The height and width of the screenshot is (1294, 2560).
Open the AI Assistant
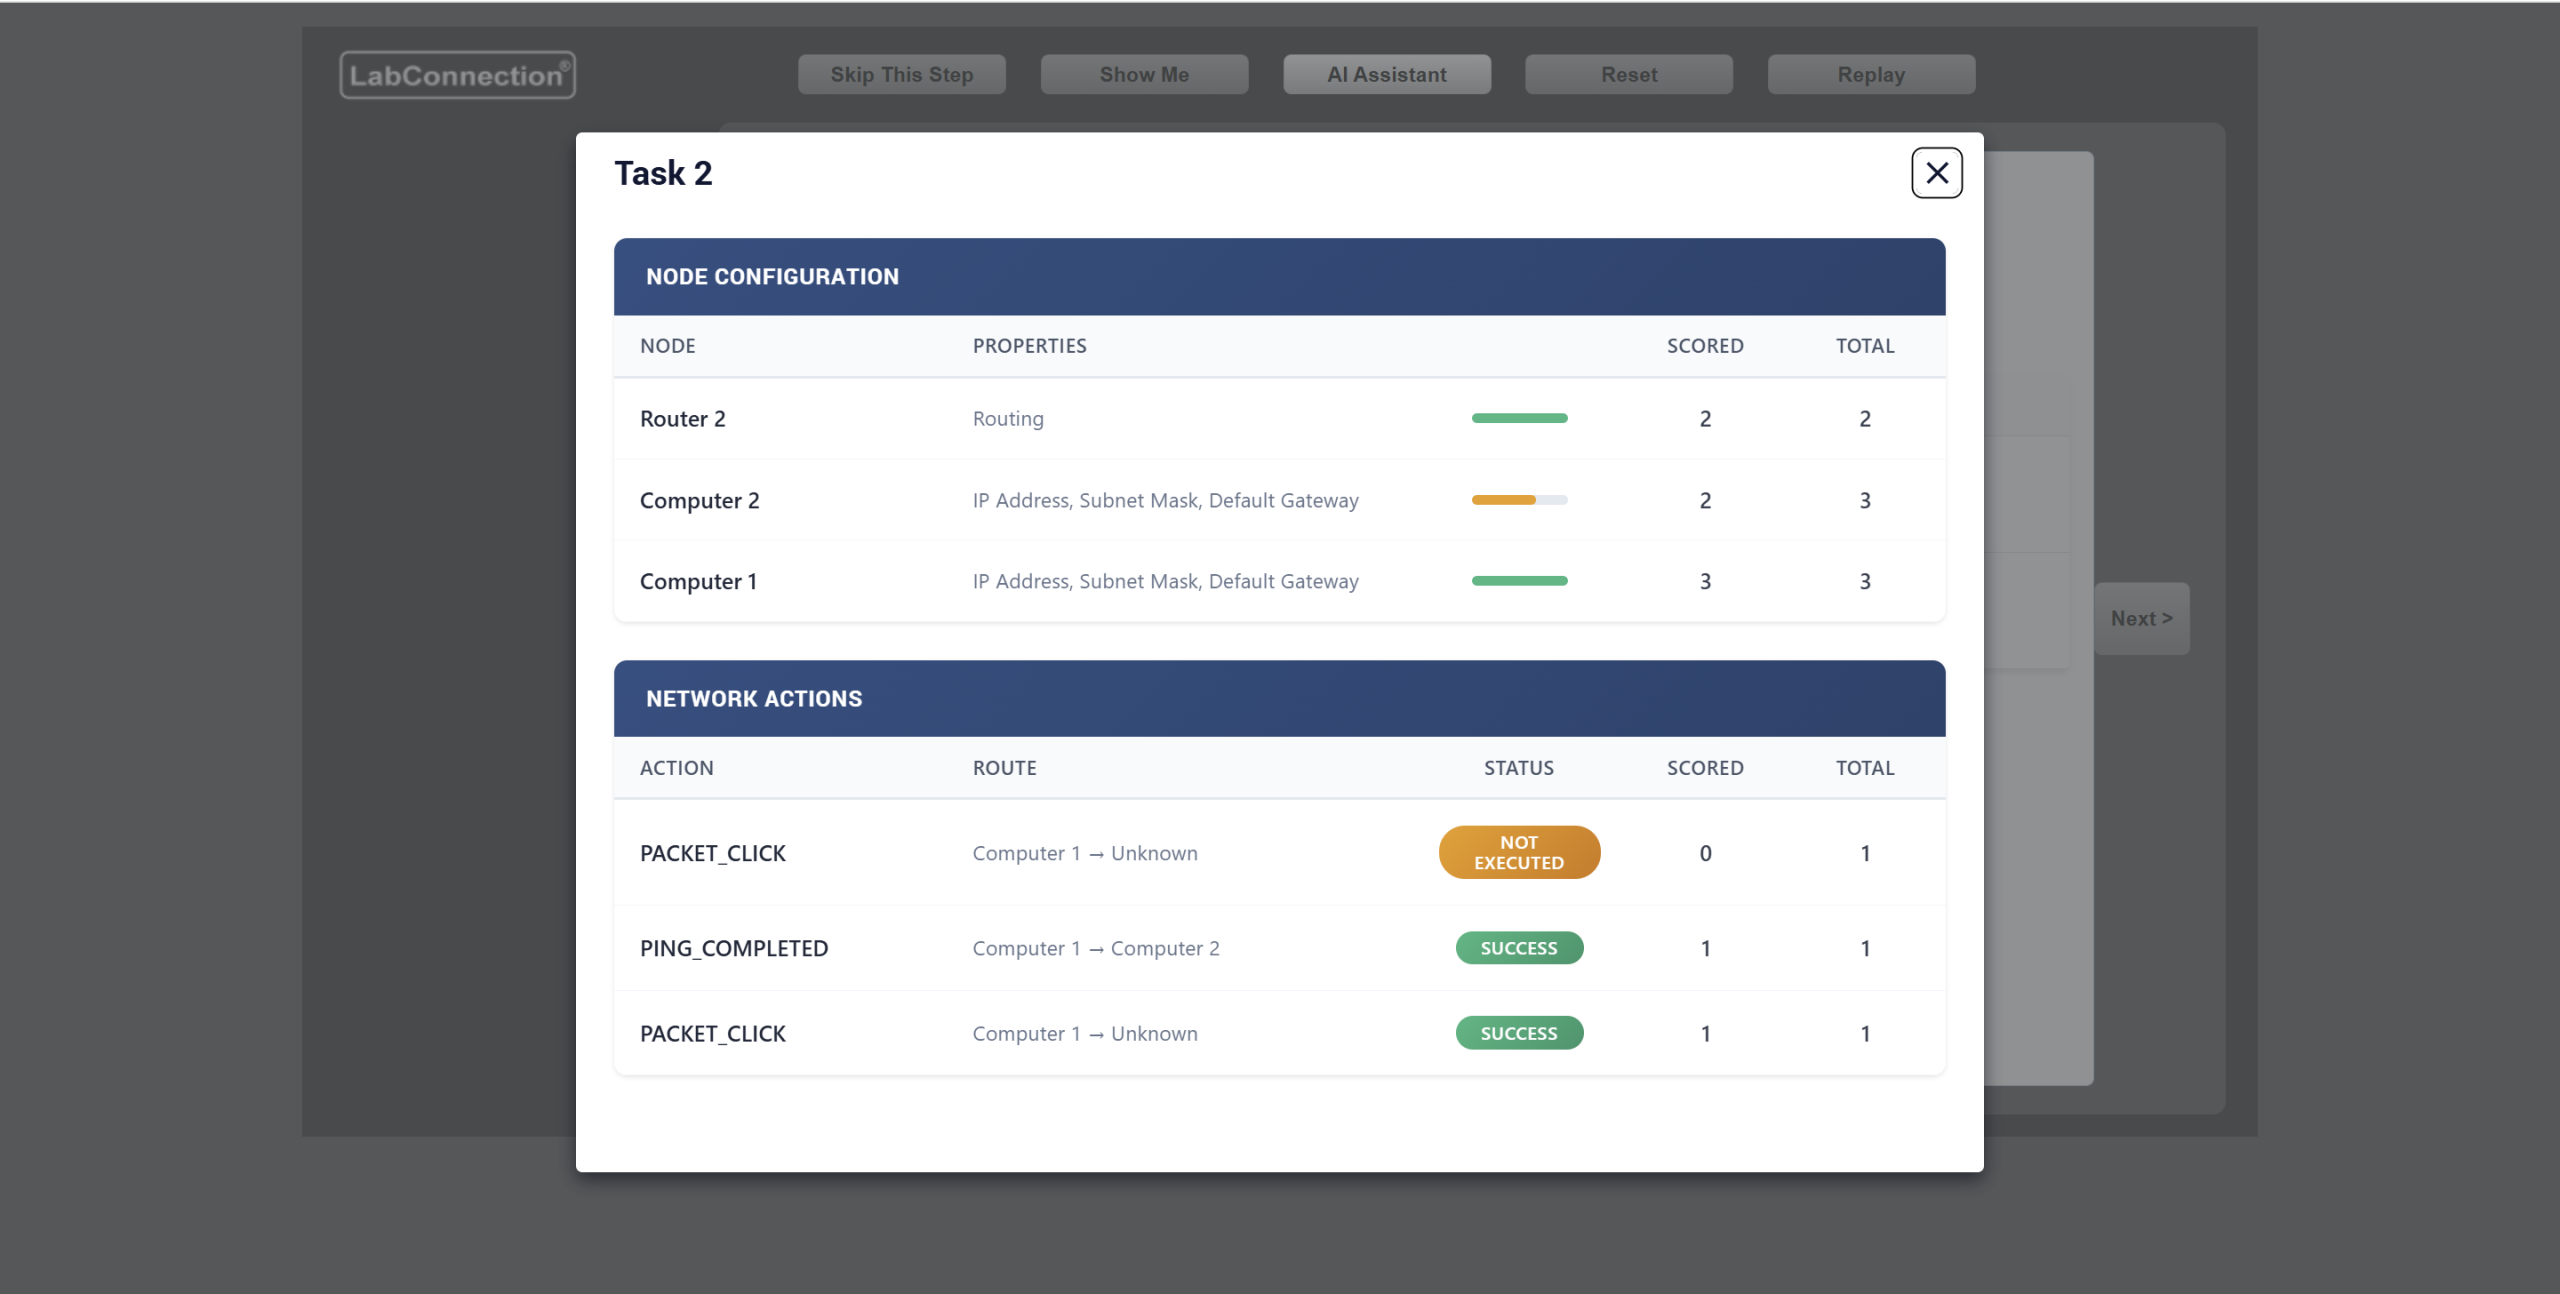tap(1386, 75)
